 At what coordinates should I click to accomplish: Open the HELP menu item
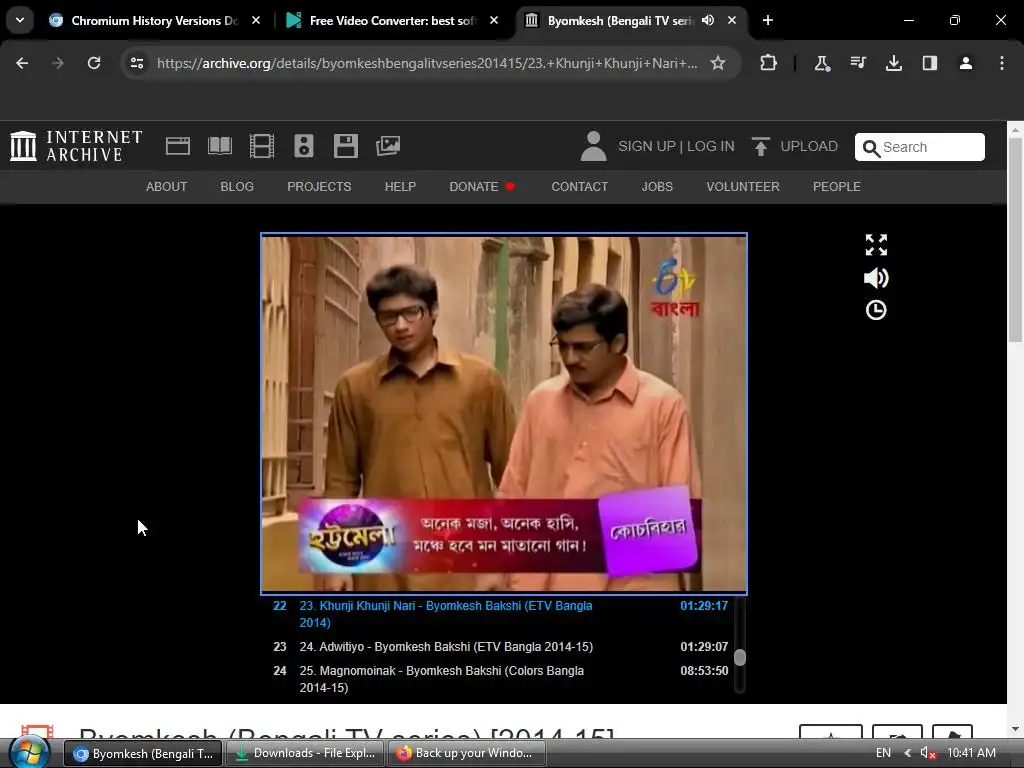point(400,187)
